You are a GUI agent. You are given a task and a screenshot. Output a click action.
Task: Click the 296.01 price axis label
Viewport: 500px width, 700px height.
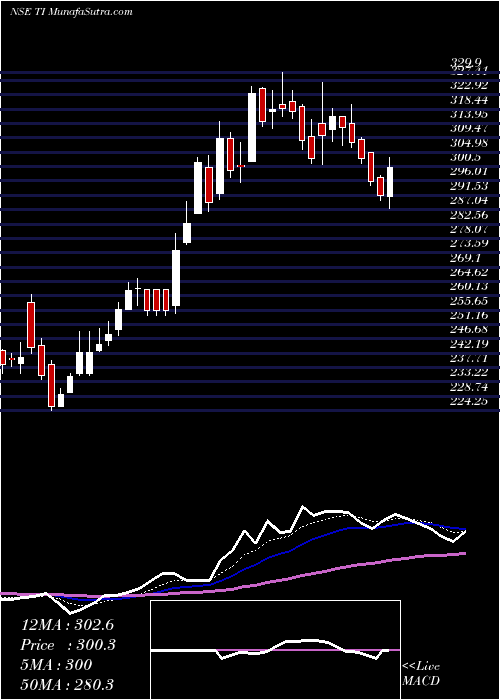click(x=471, y=171)
